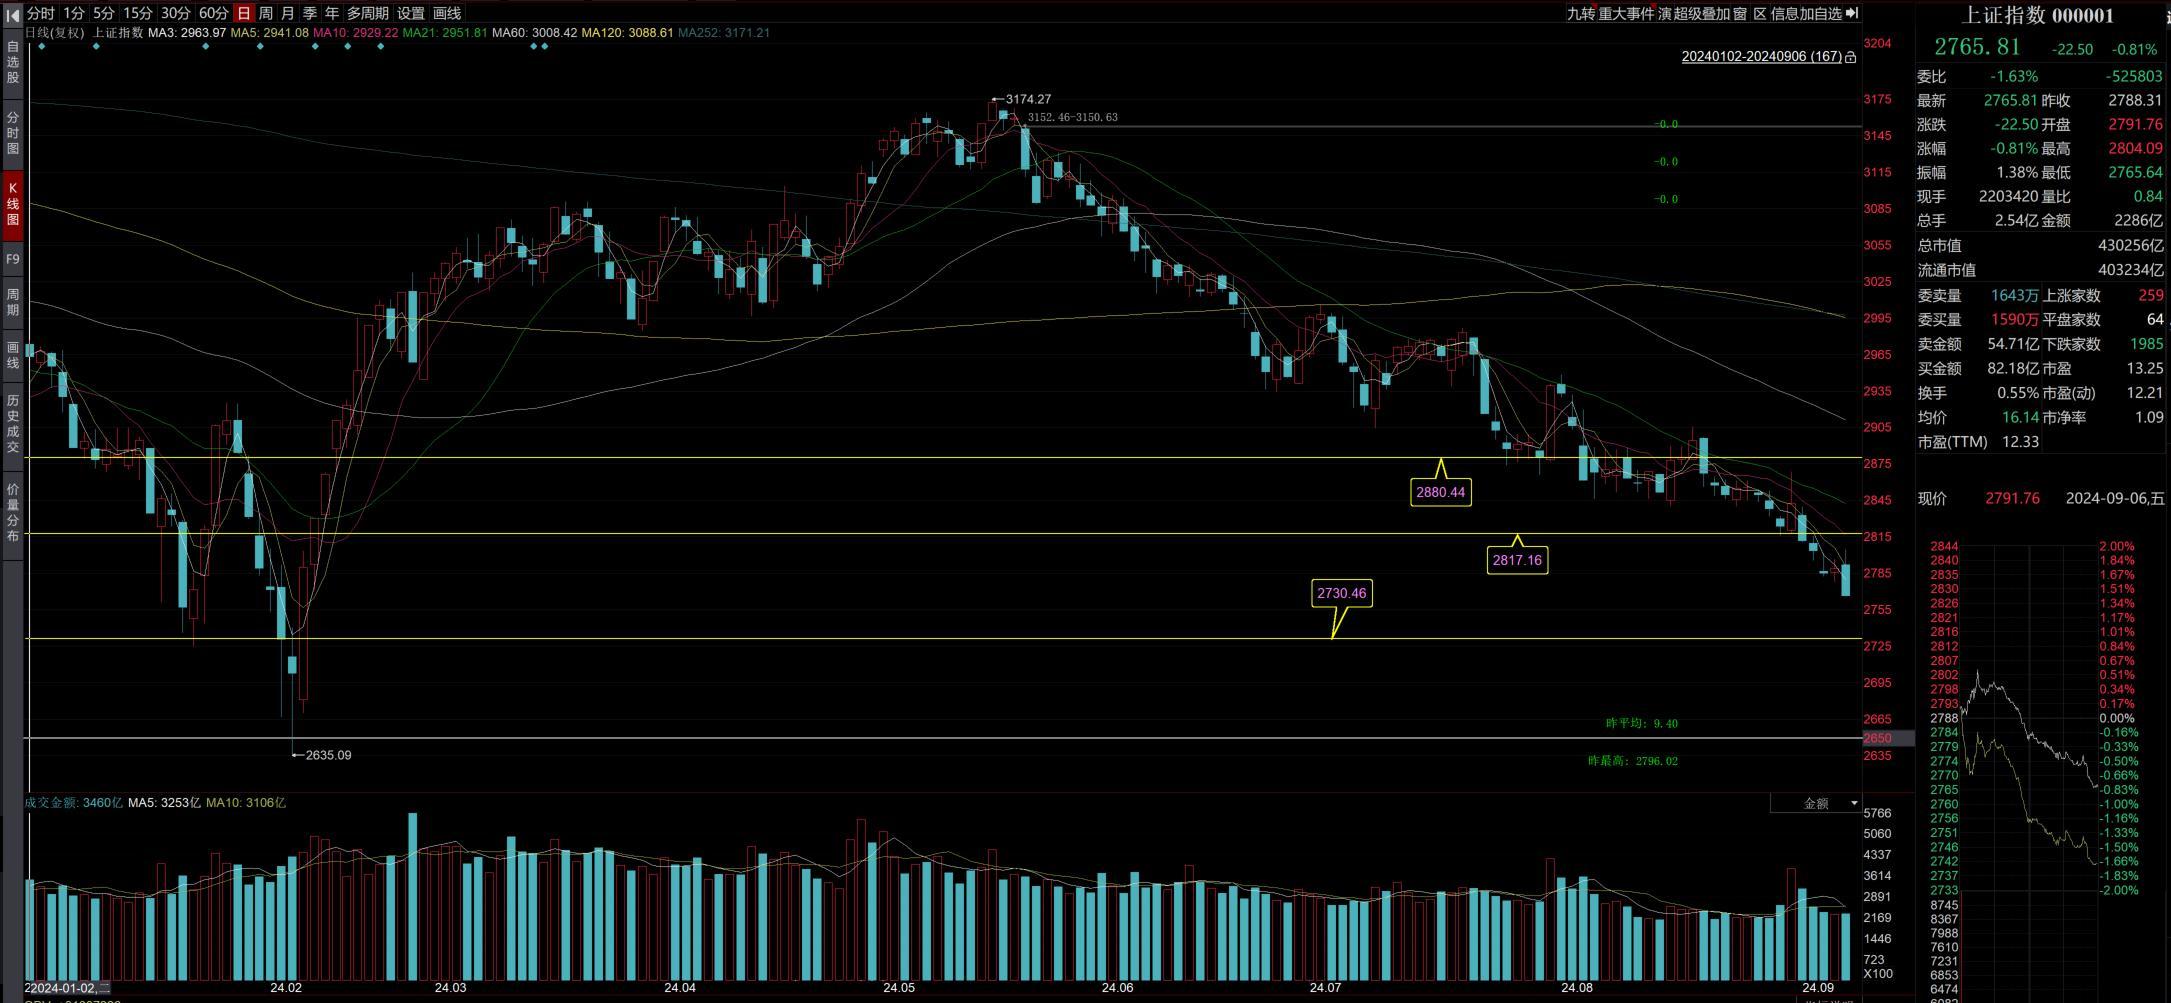The image size is (2171, 1003).
Task: Open the 超级叠加 overlay option
Action: pos(1702,13)
